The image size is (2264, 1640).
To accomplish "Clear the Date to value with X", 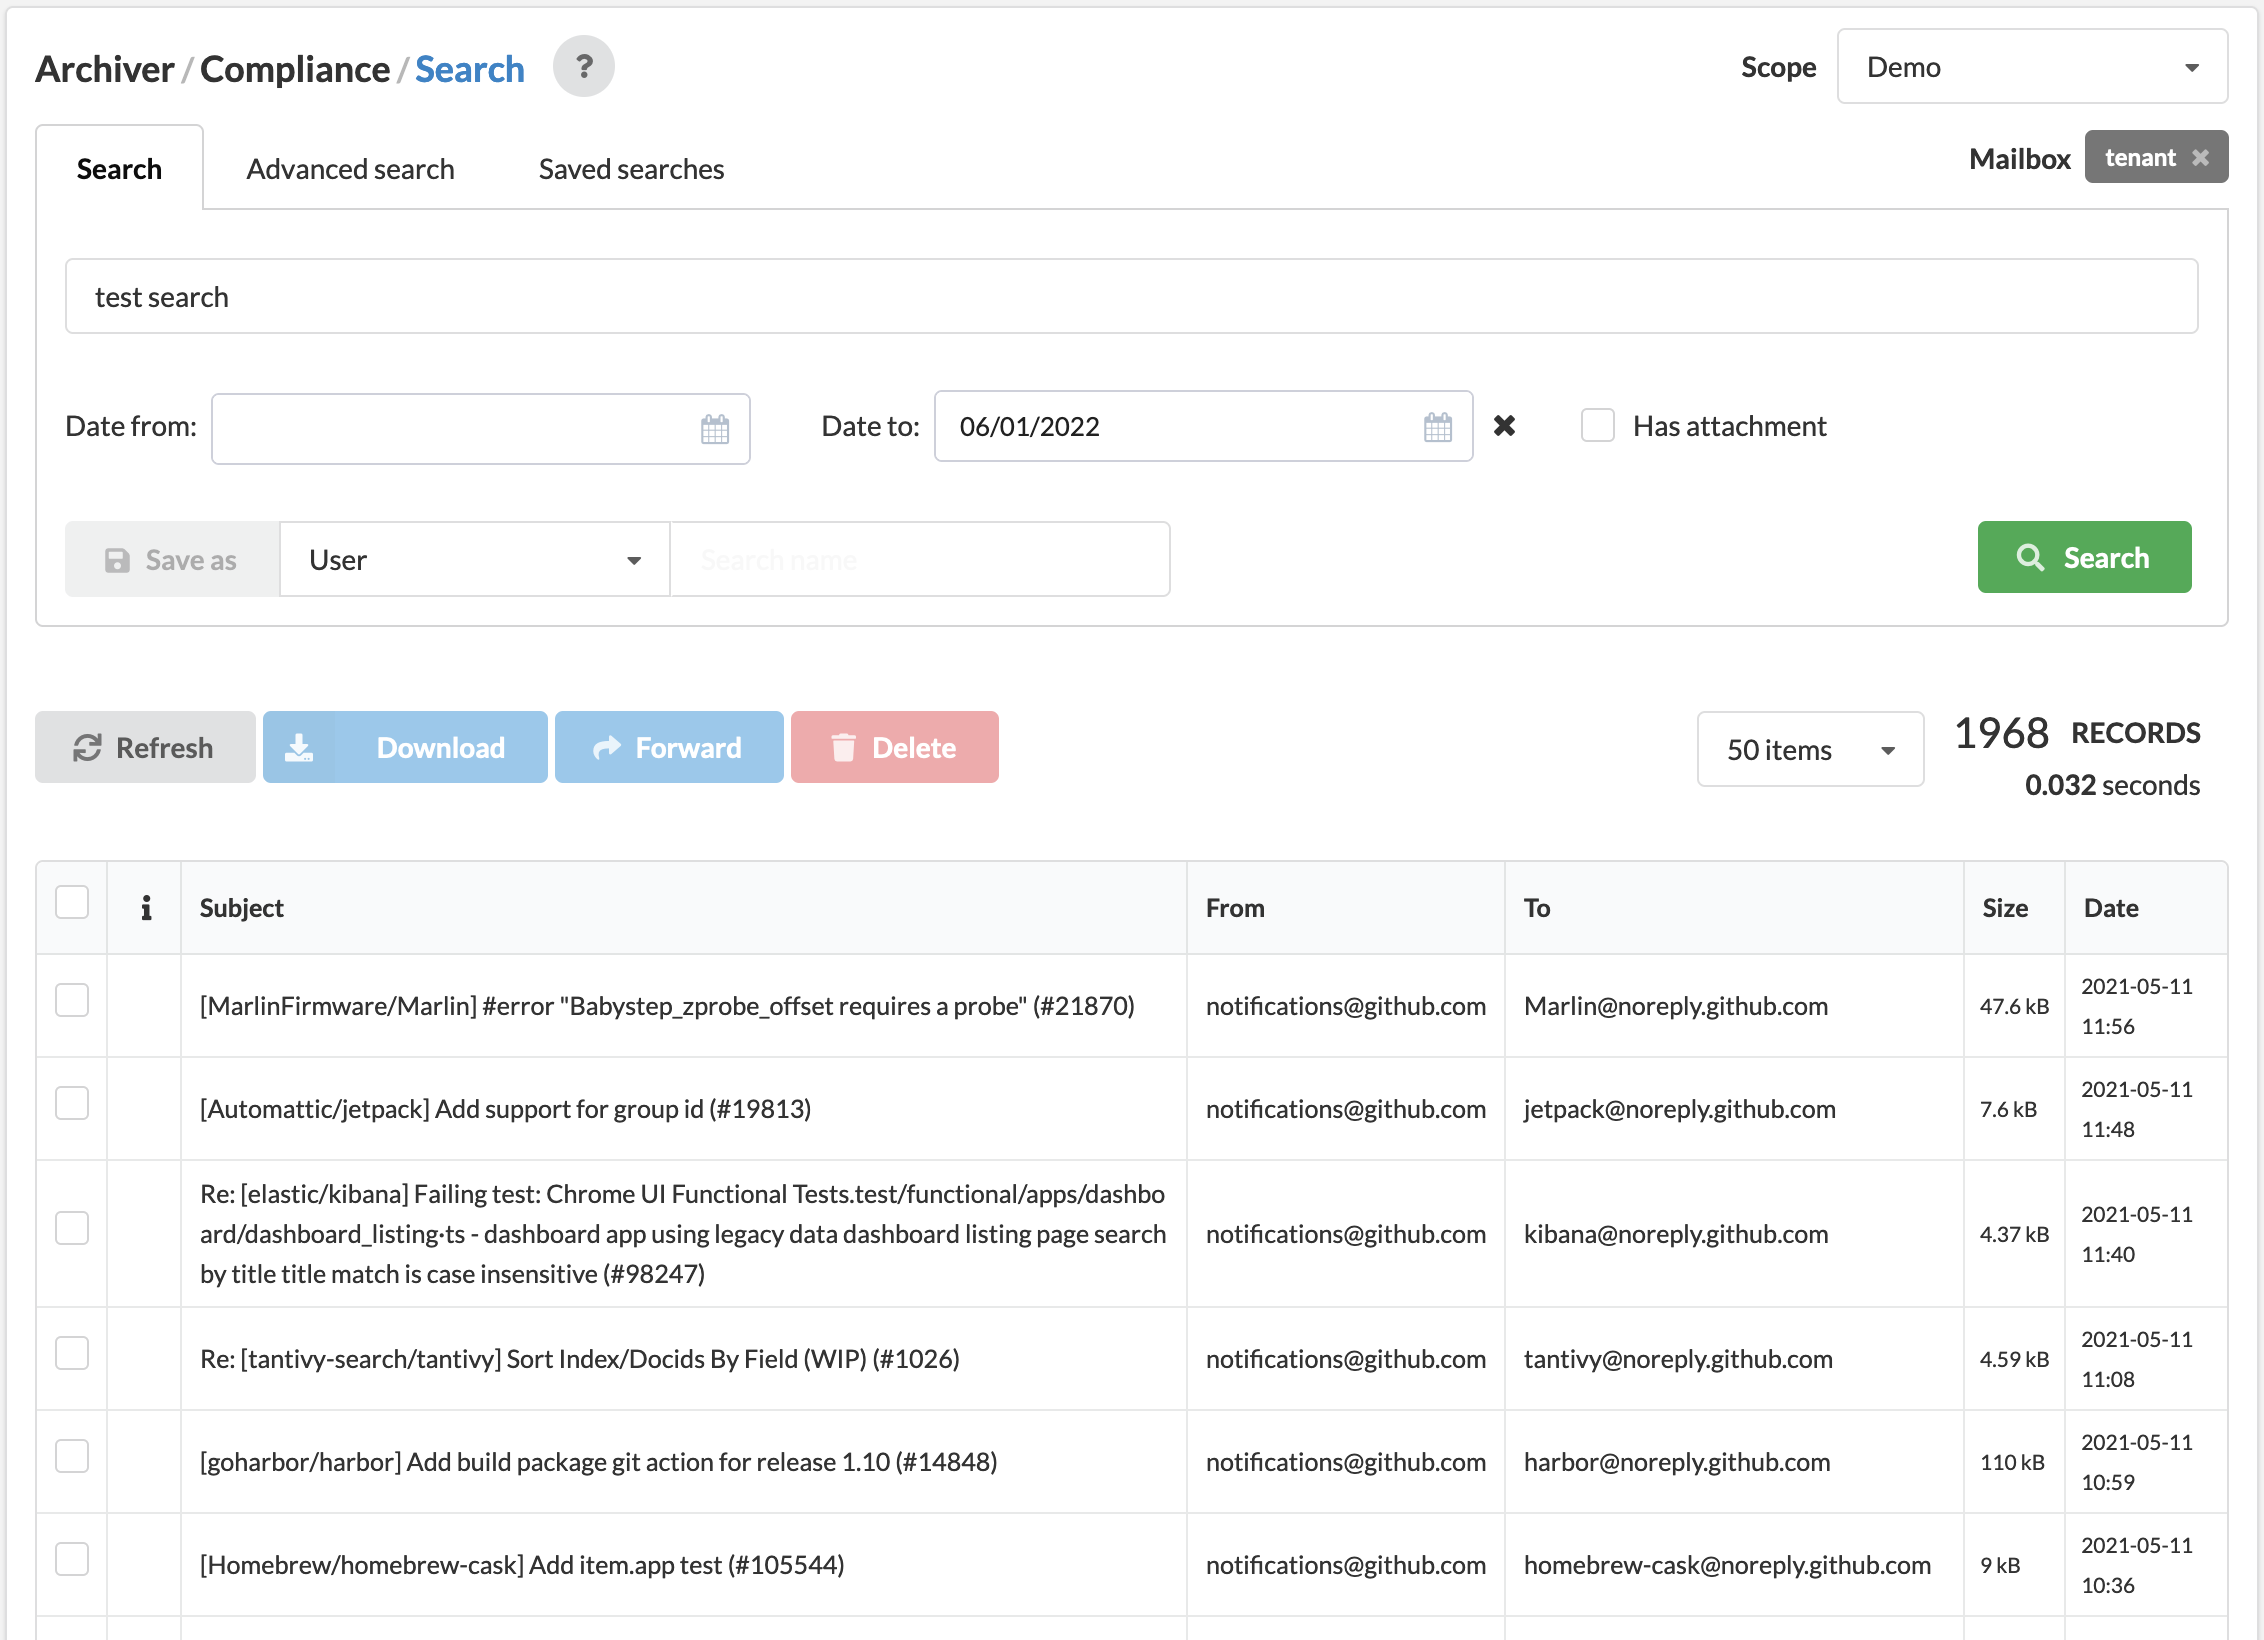I will 1504,426.
